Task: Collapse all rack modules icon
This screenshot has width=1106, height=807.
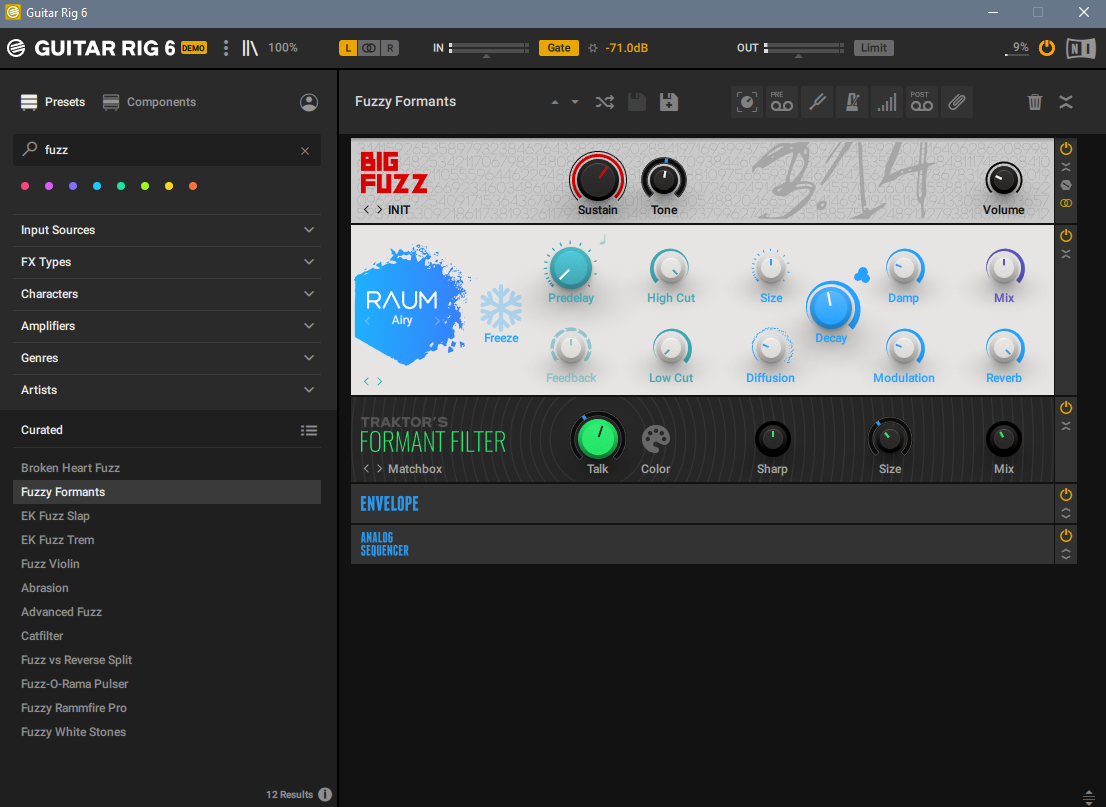Action: (1066, 102)
